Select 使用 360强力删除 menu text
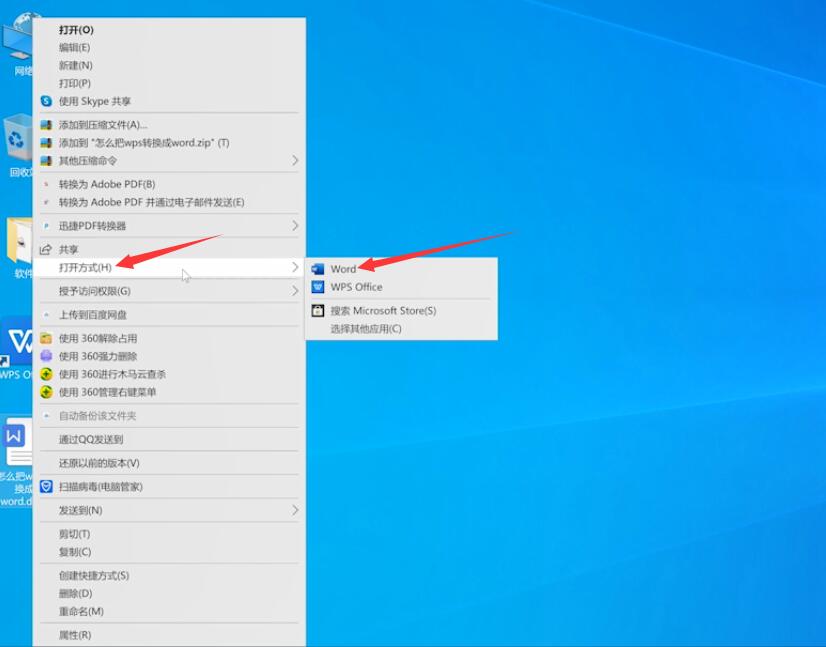 98,356
